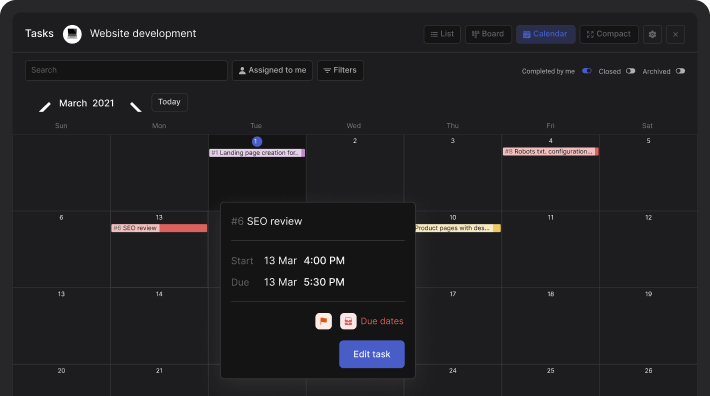
Task: Click the orange flag priority icon
Action: click(x=323, y=321)
